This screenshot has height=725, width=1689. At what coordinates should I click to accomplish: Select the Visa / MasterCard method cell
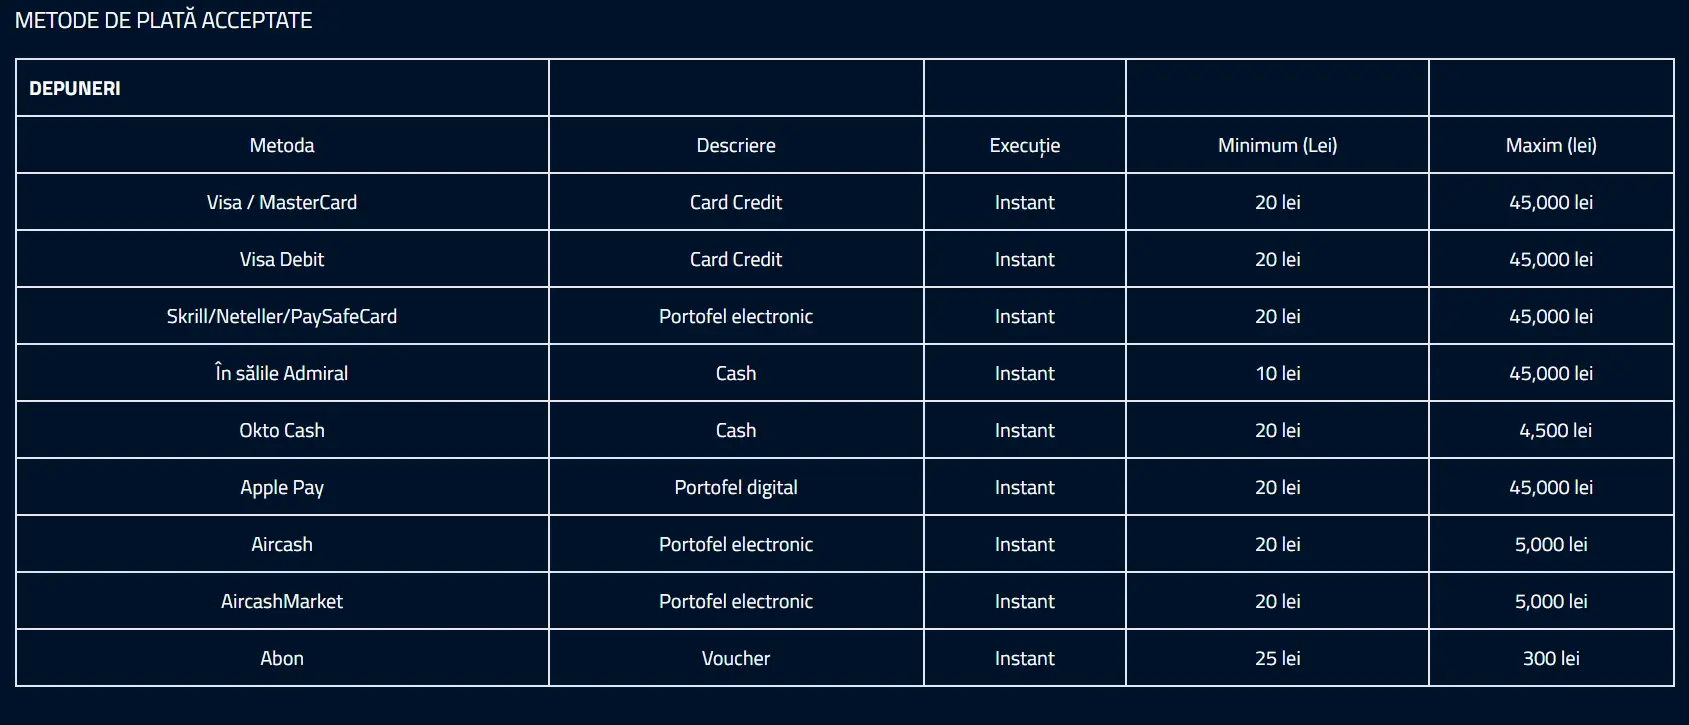[282, 202]
